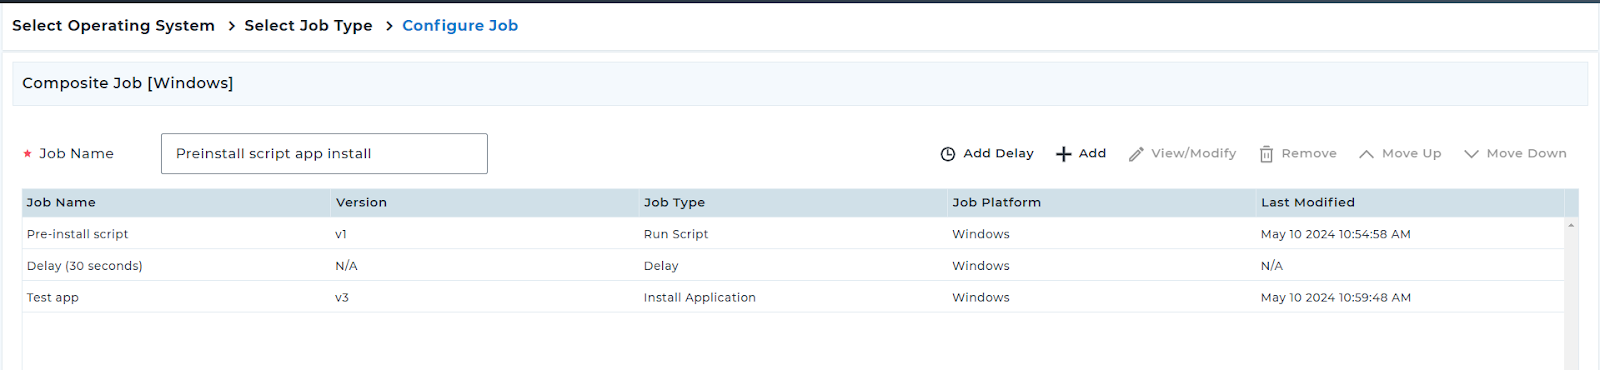This screenshot has height=370, width=1600.
Task: Click the Run Script job type cell
Action: click(676, 234)
